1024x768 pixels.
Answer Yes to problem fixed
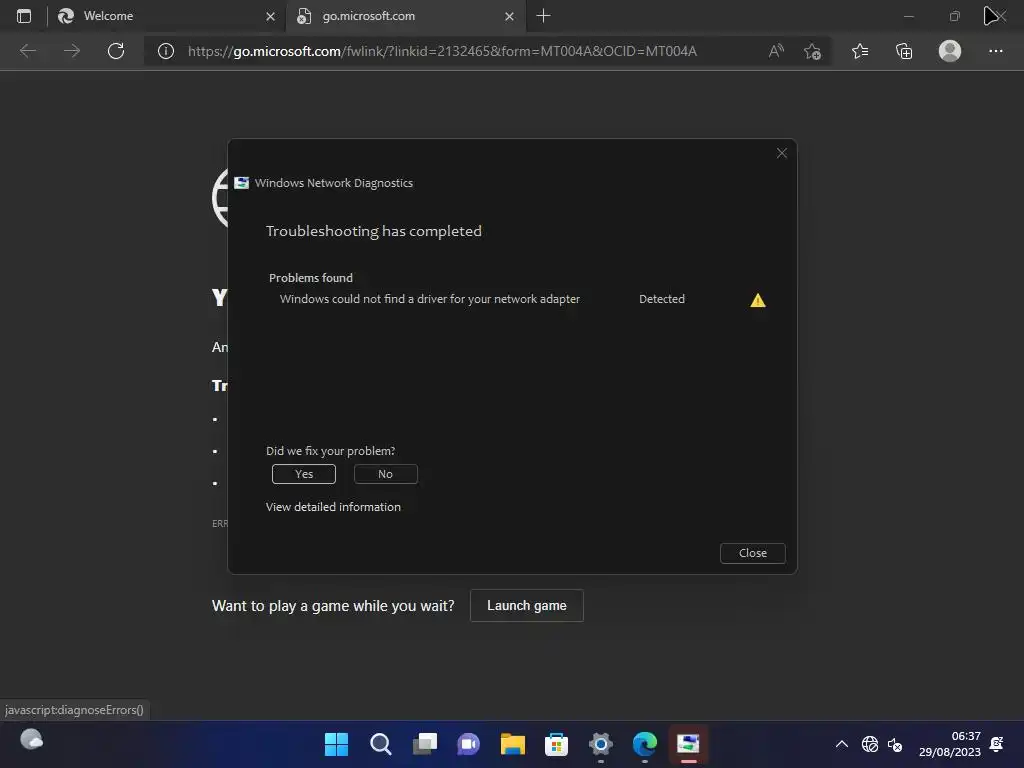click(x=304, y=474)
